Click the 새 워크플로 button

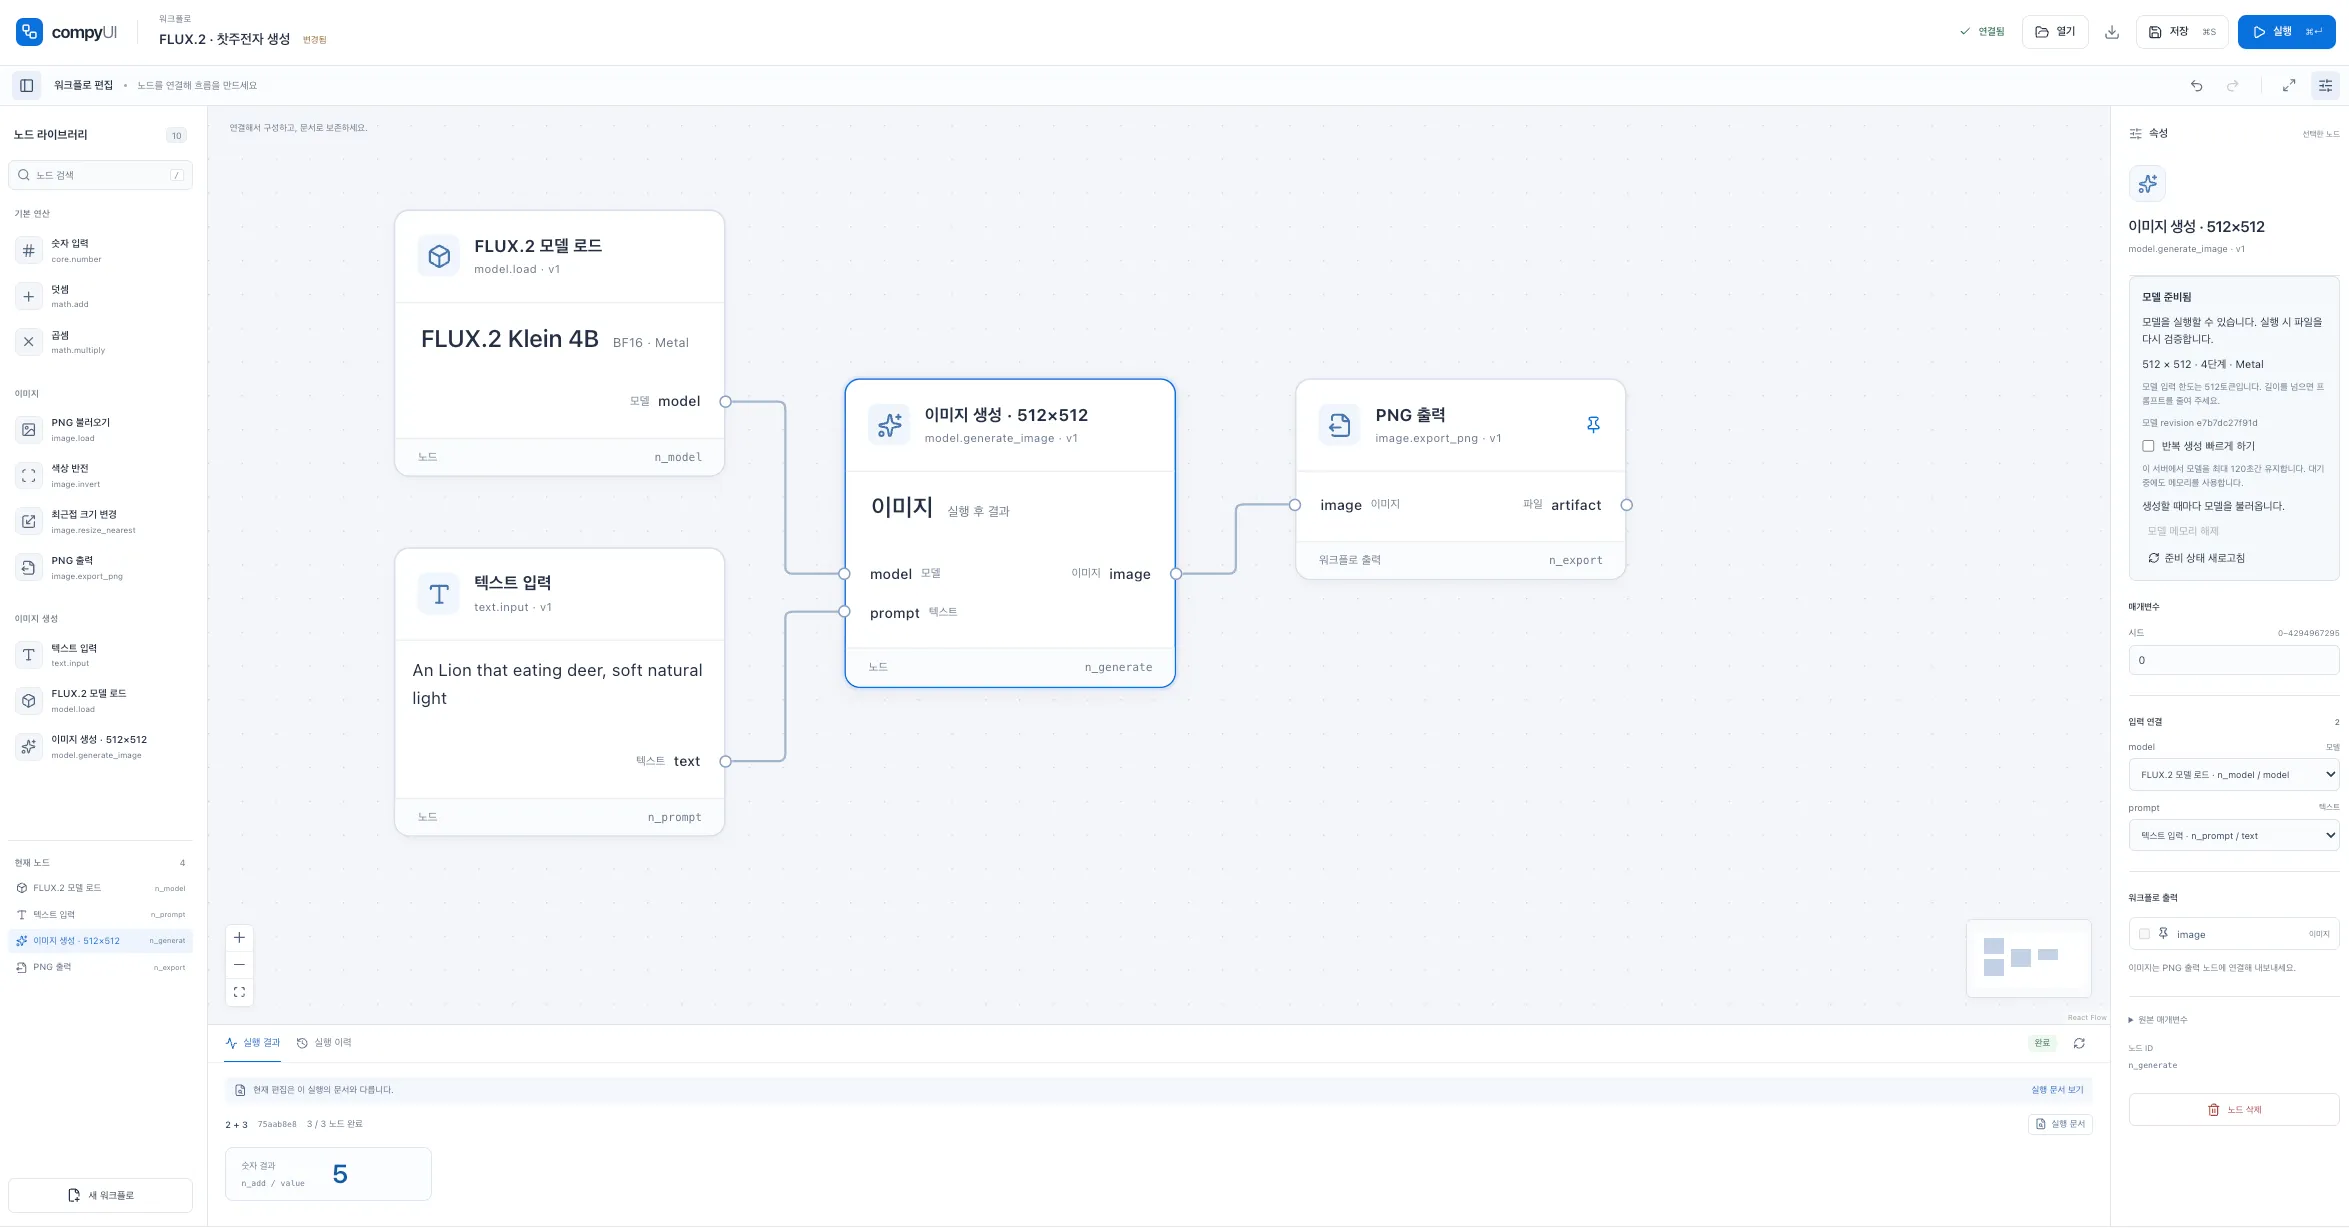click(x=100, y=1195)
